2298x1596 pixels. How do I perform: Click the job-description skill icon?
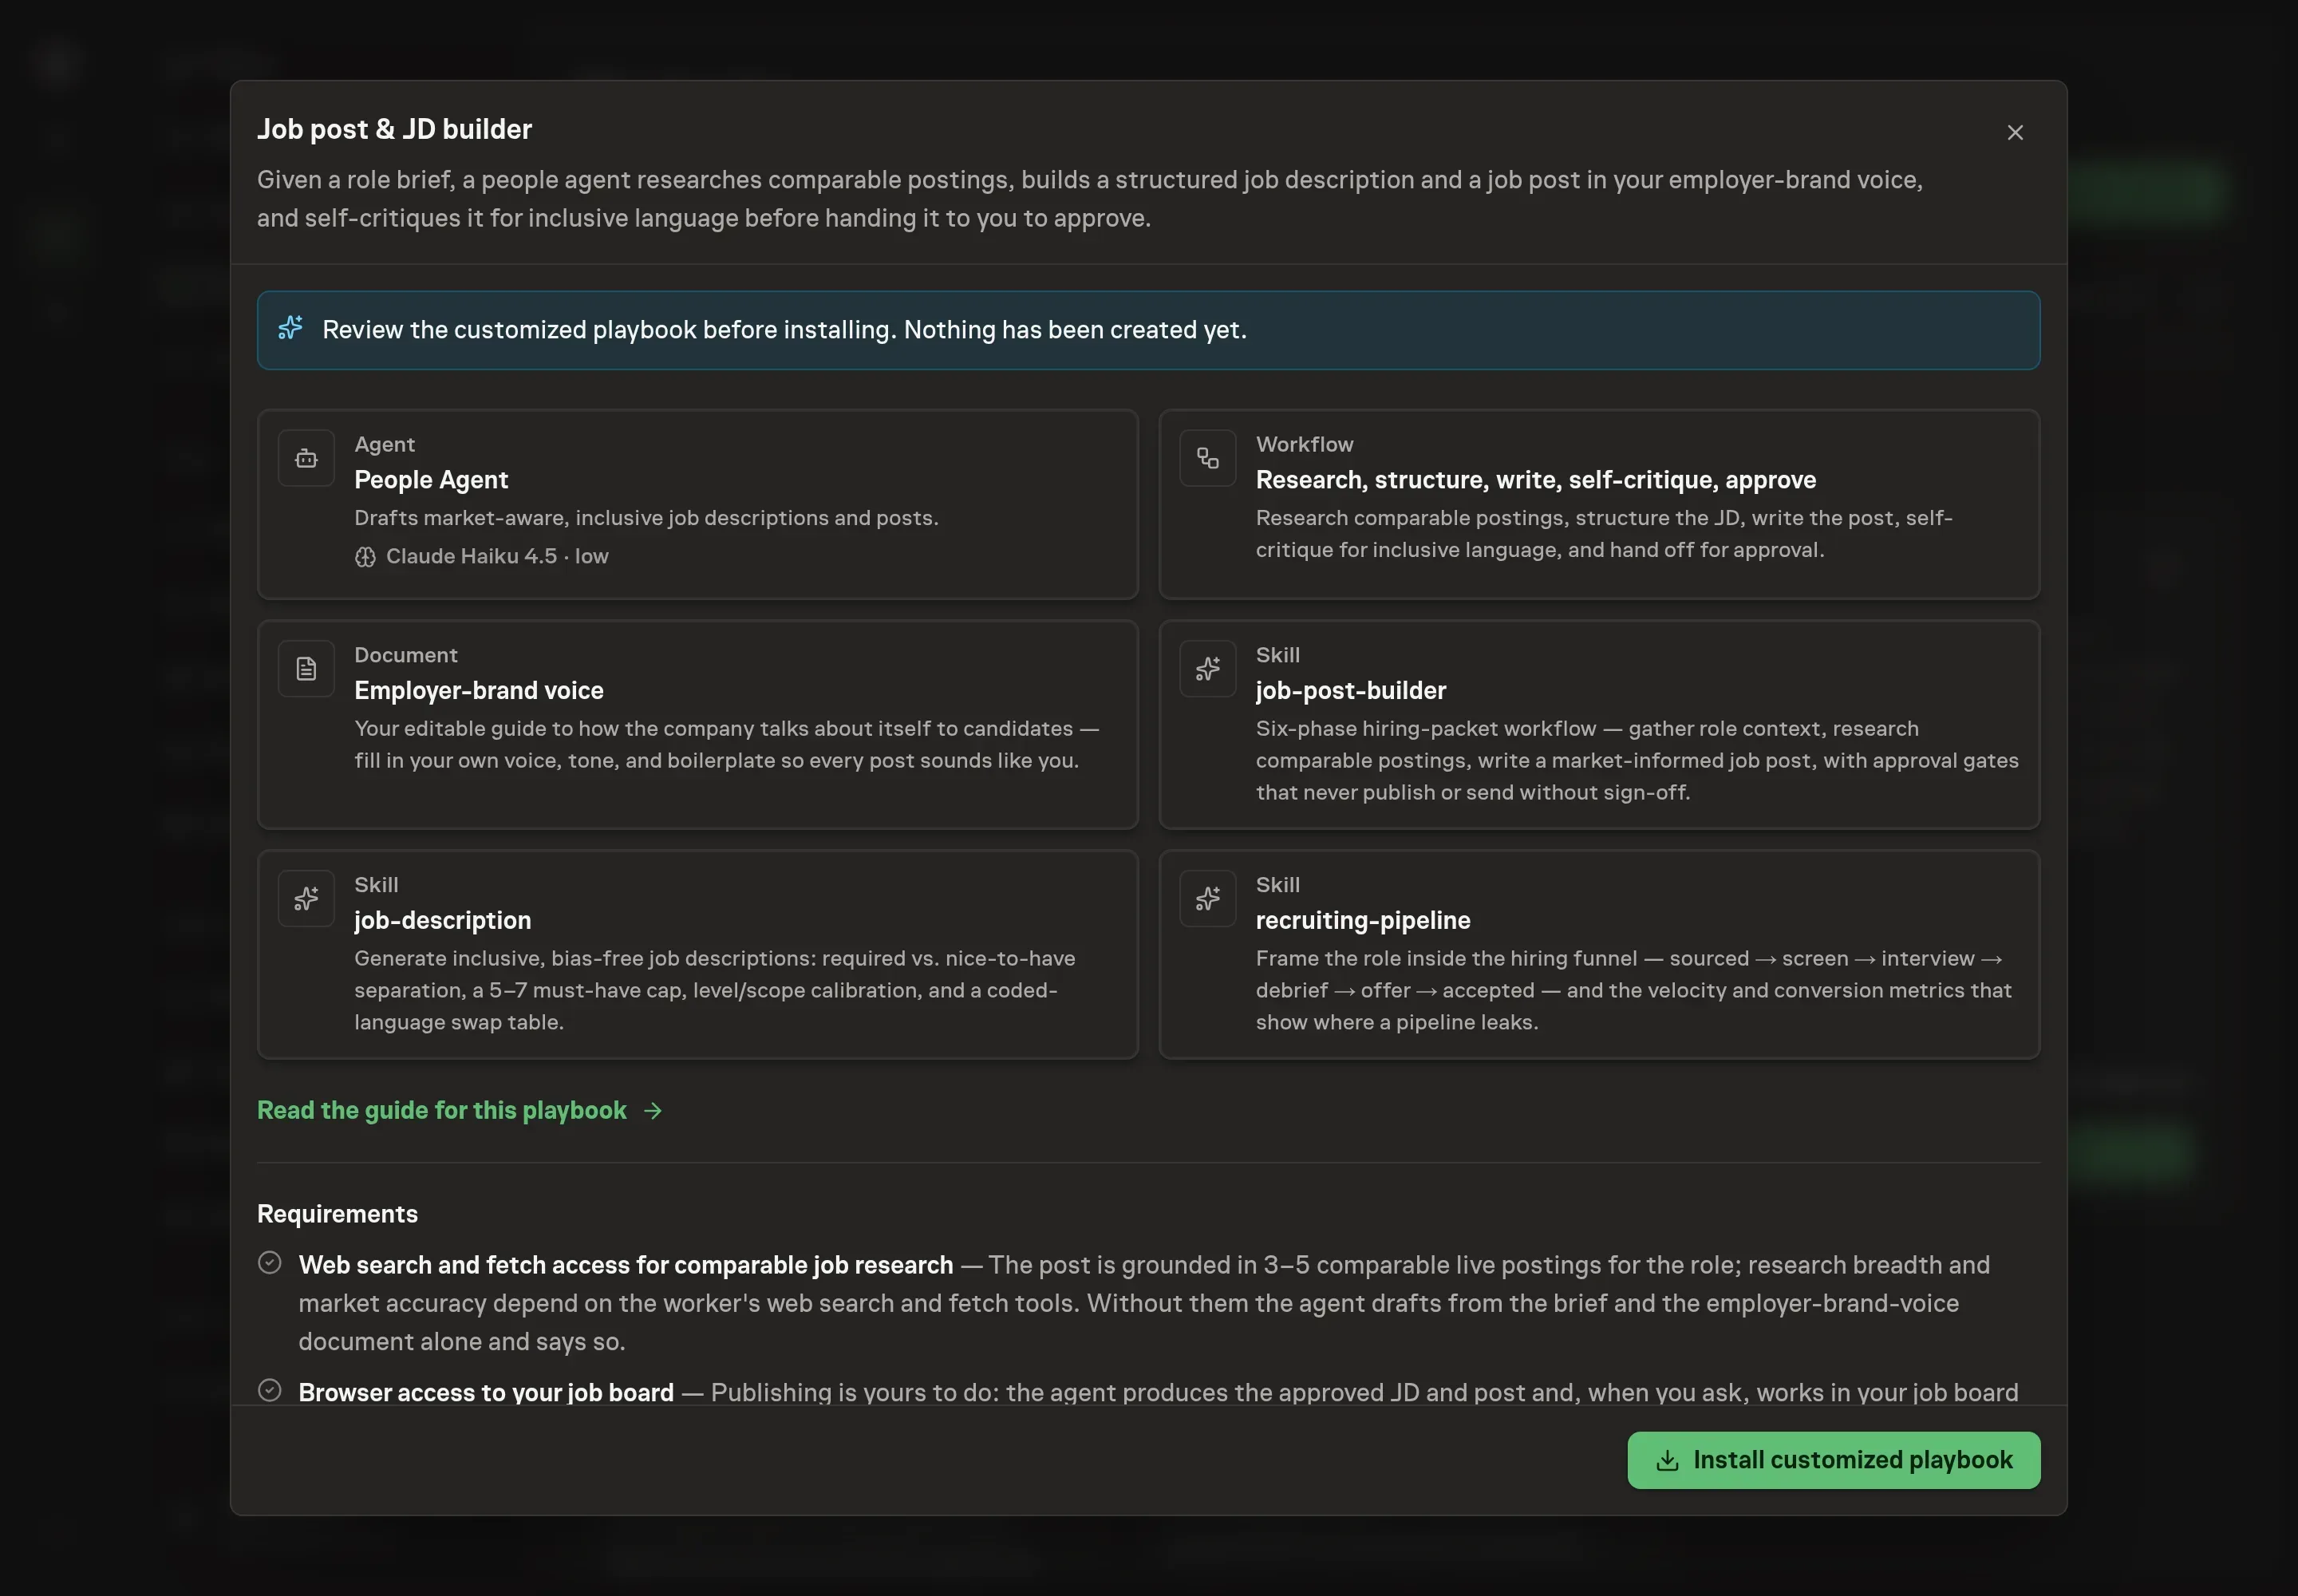[x=306, y=898]
